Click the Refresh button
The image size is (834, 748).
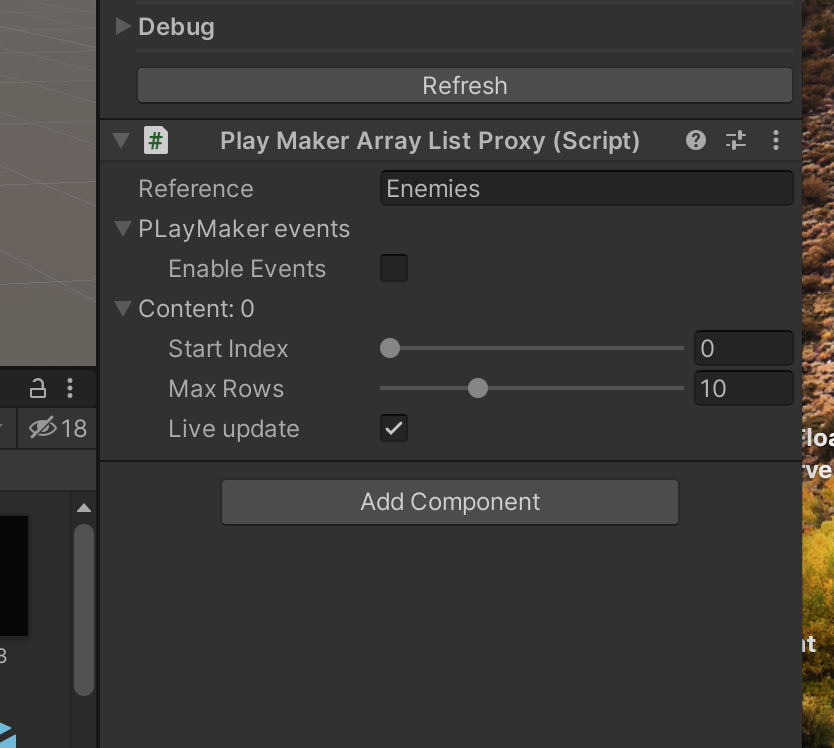pyautogui.click(x=465, y=85)
